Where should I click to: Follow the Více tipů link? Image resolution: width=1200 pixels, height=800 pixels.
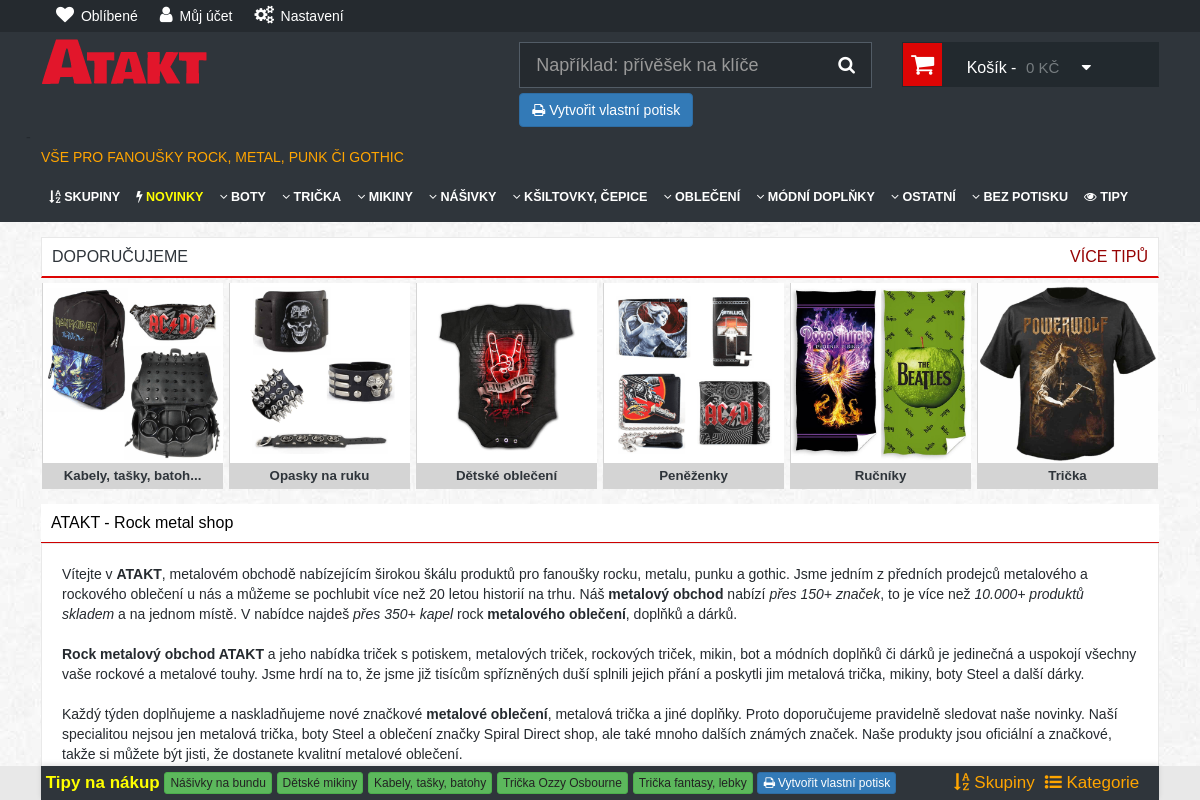1108,256
